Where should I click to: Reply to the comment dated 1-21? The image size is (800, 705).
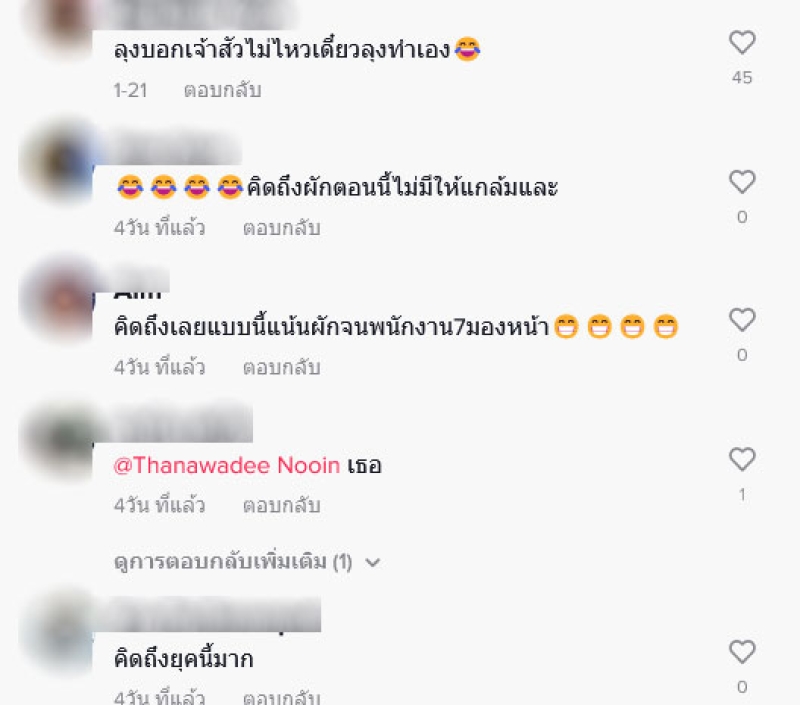[x=222, y=90]
